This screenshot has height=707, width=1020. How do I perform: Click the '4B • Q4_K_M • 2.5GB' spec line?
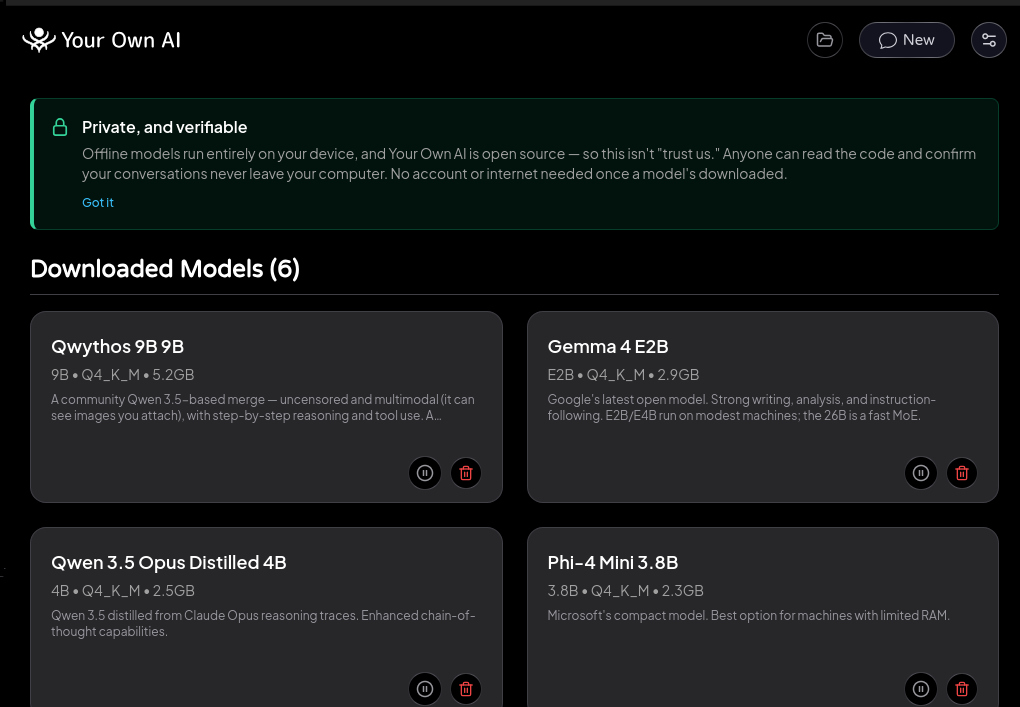tap(123, 591)
